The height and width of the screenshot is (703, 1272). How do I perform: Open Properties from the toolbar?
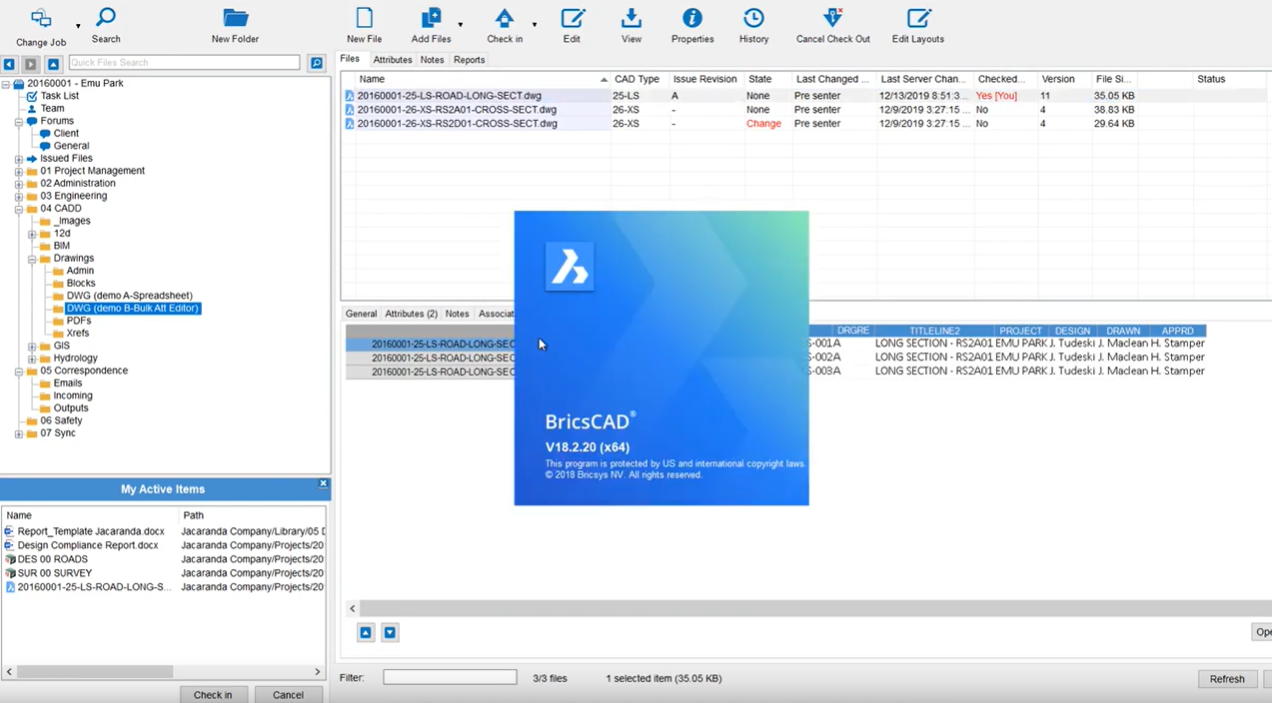point(692,18)
